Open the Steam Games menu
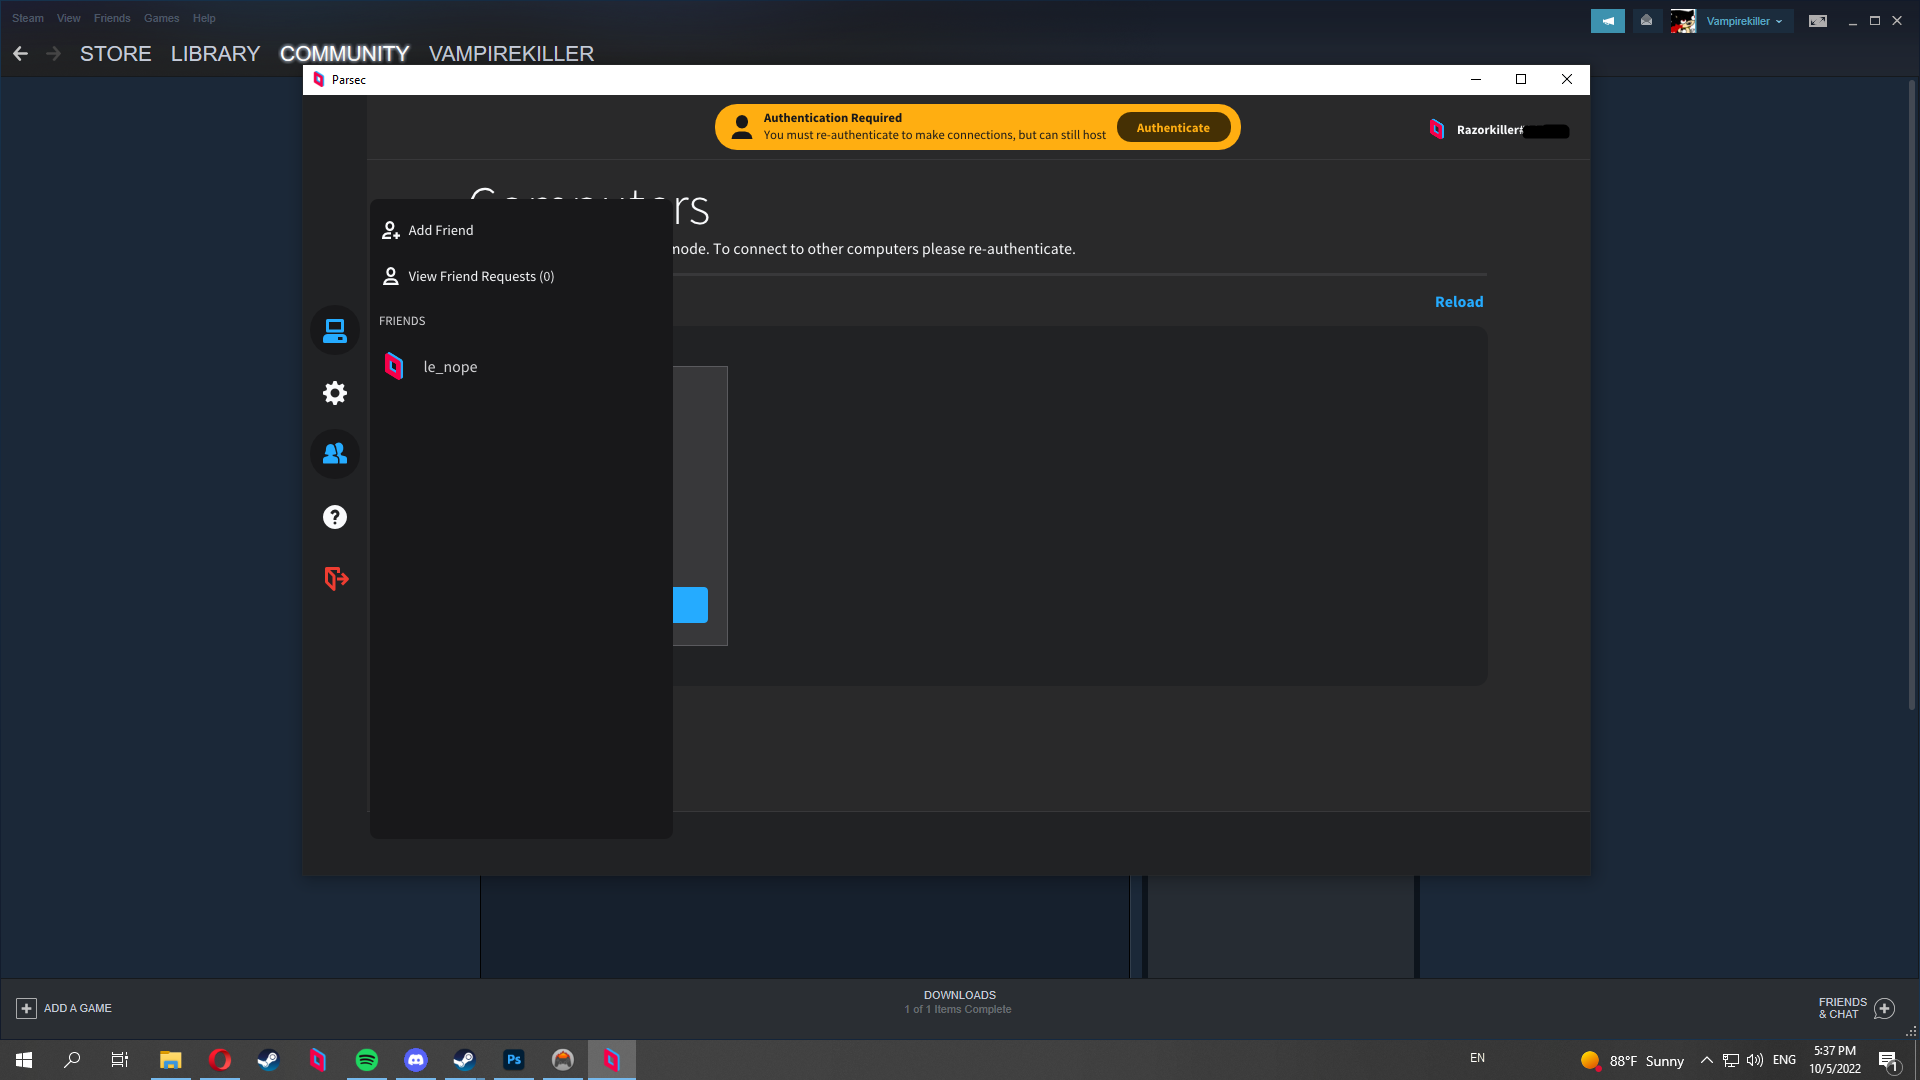The width and height of the screenshot is (1920, 1080). coord(161,18)
